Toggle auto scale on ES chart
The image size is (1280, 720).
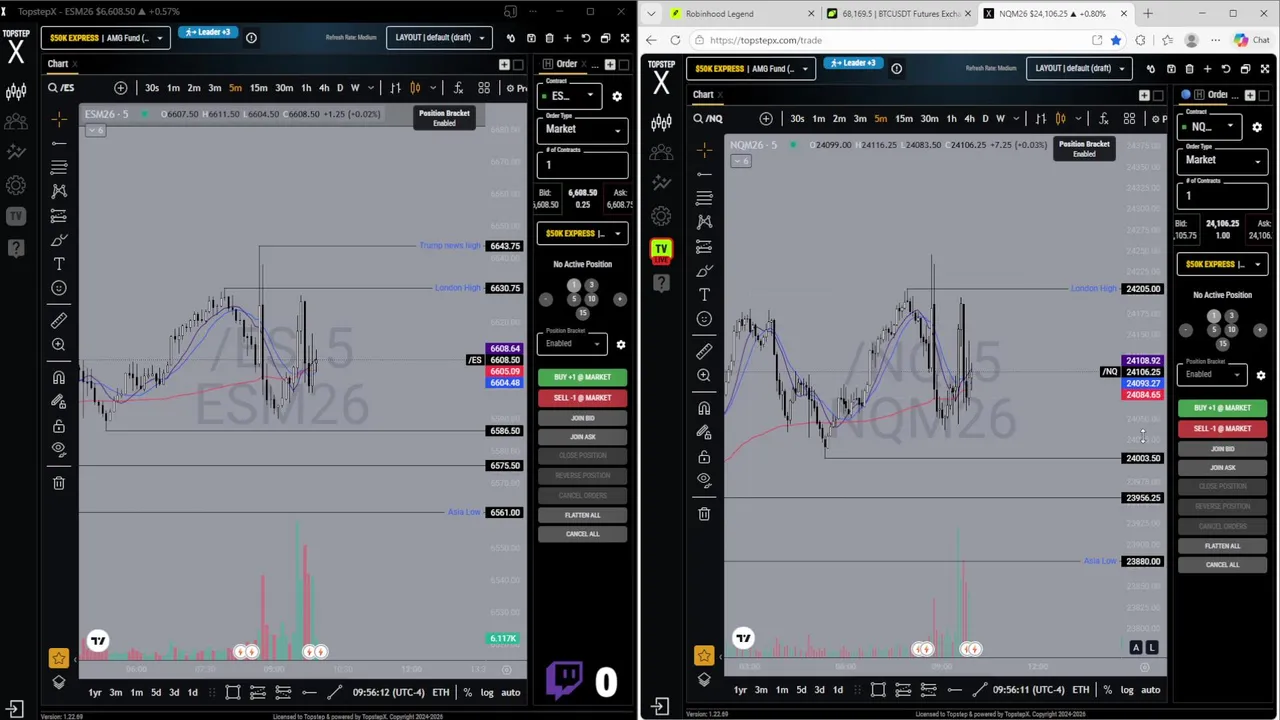pyautogui.click(x=510, y=692)
